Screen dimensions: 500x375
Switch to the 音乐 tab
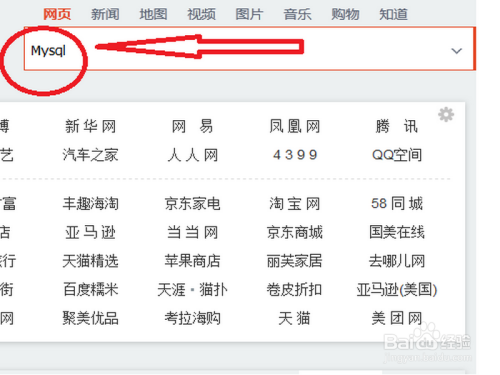pos(297,14)
